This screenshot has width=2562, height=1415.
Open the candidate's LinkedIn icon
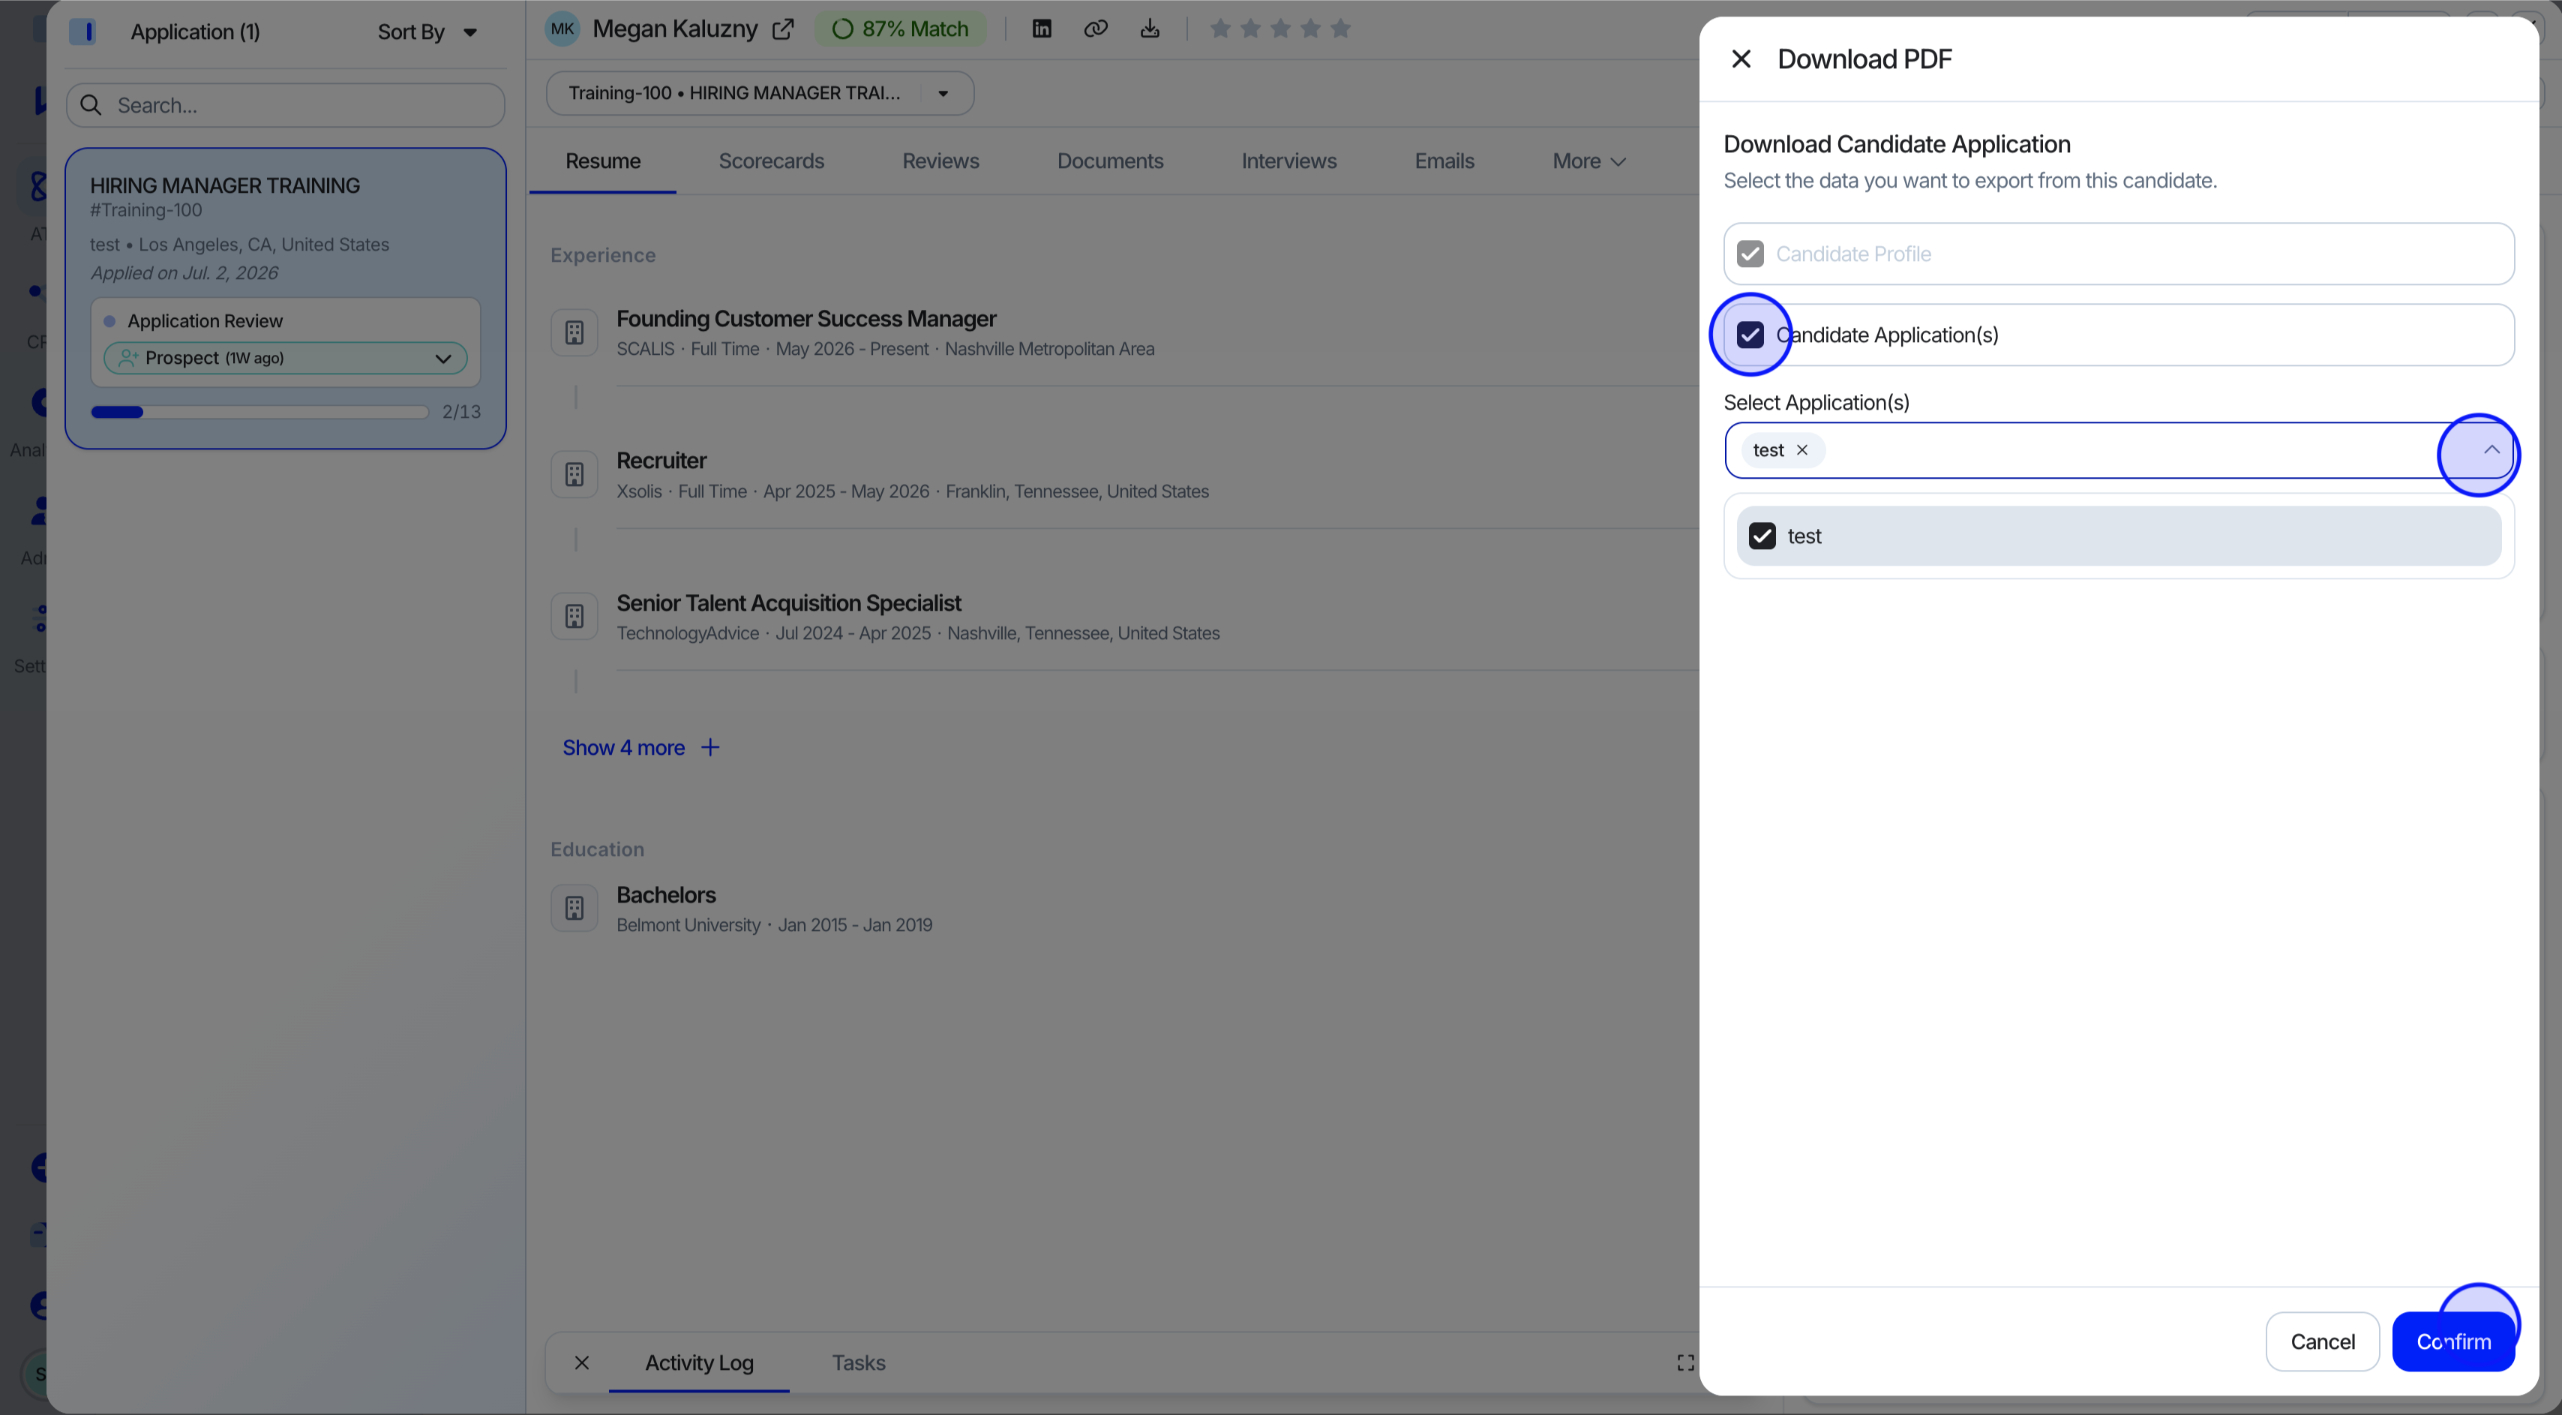pos(1042,29)
